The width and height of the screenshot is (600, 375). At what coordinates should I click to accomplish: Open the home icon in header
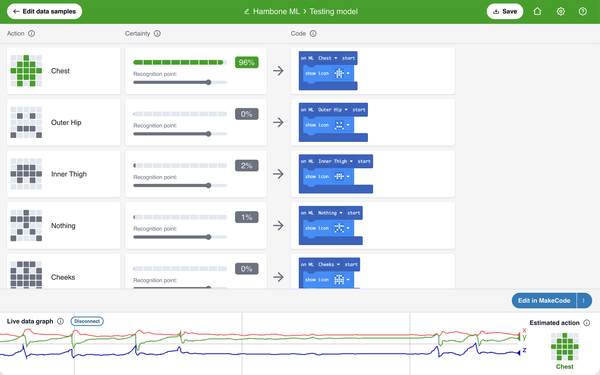(x=537, y=11)
